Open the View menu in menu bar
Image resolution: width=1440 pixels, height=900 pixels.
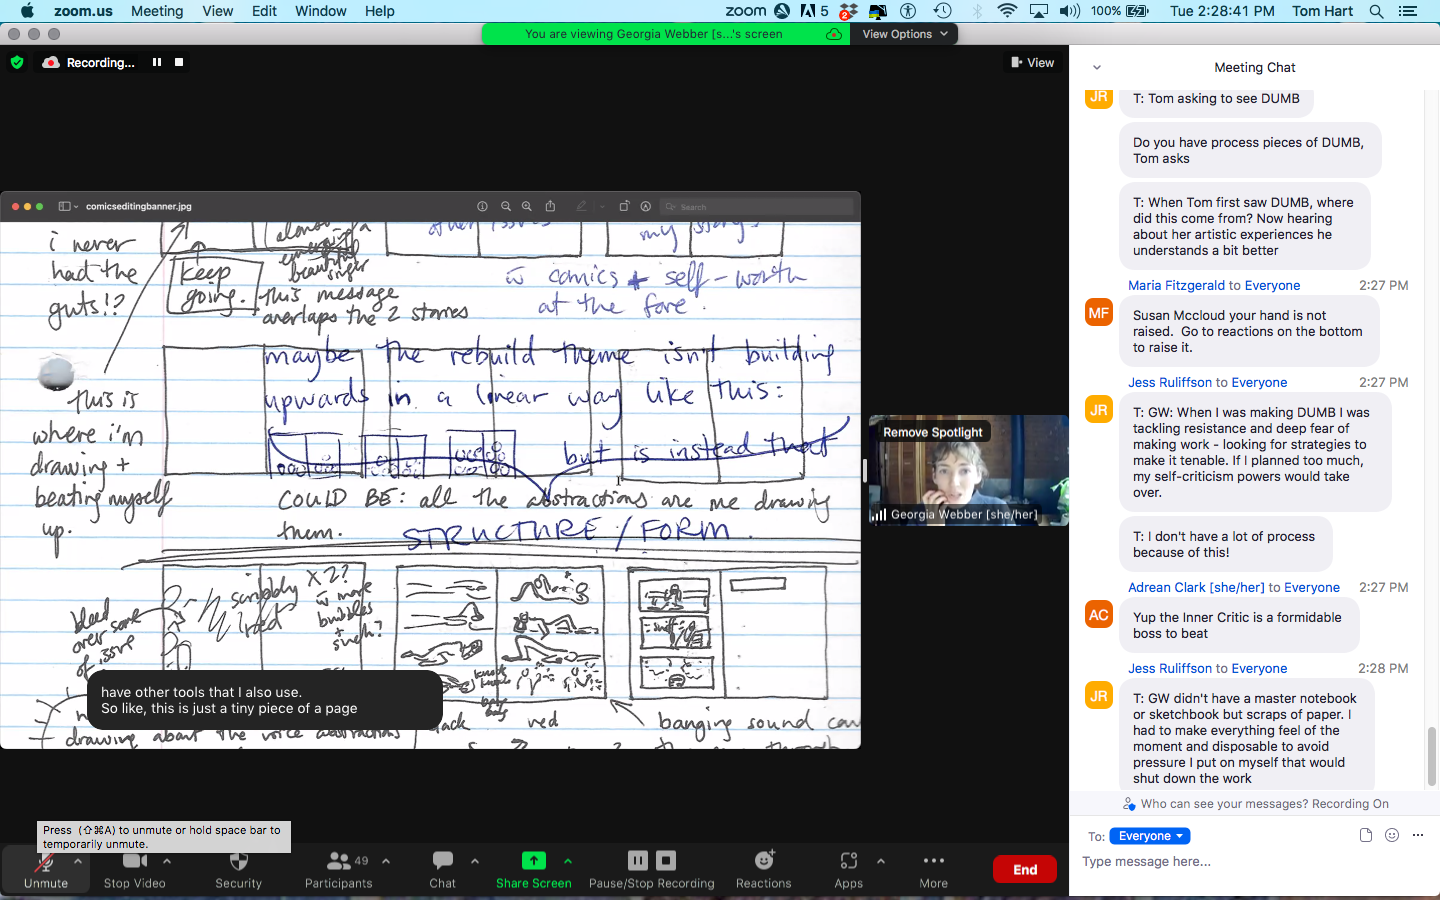(217, 11)
